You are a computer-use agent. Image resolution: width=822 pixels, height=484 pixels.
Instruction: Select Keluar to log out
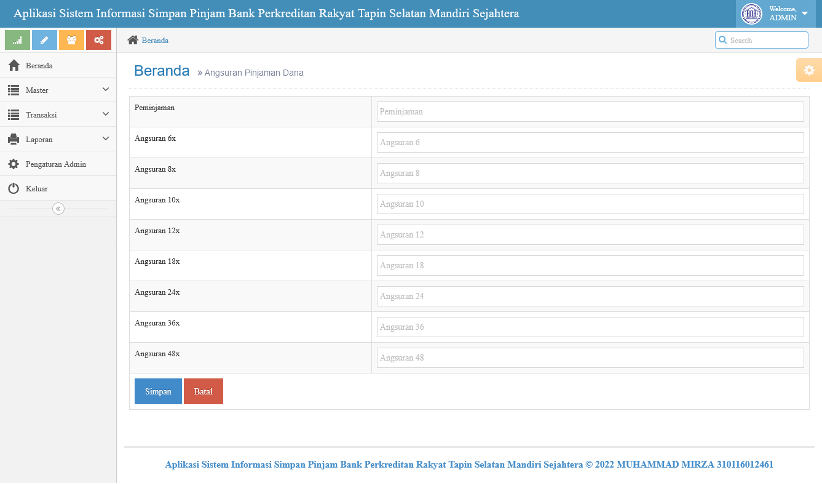58,189
